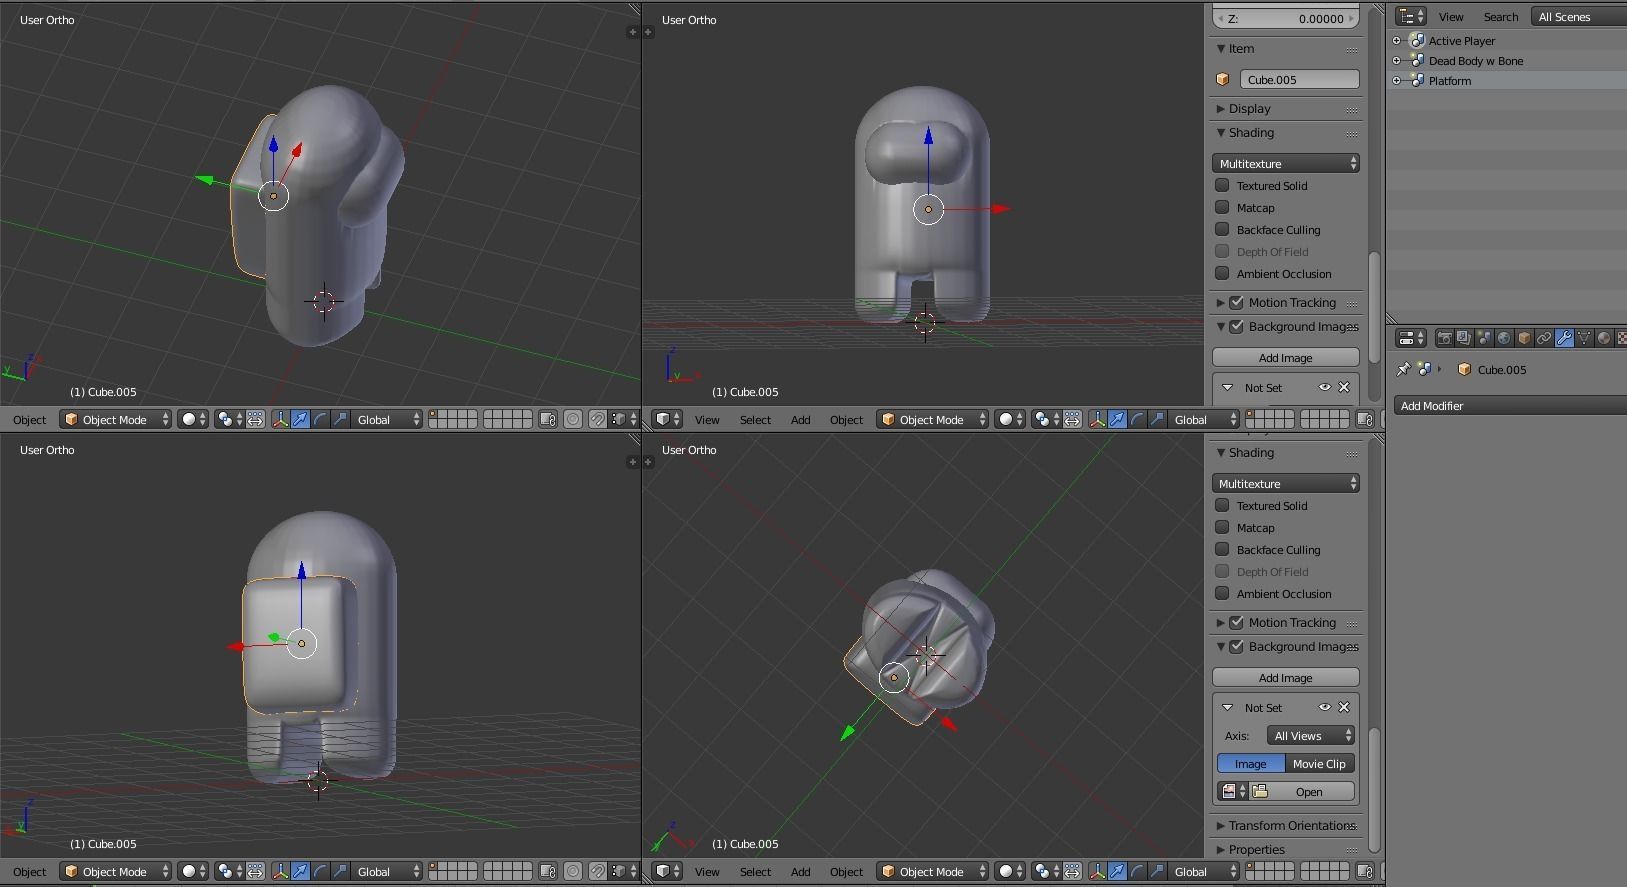Open Multitexture dropdown in upper Shading panel

pos(1286,163)
